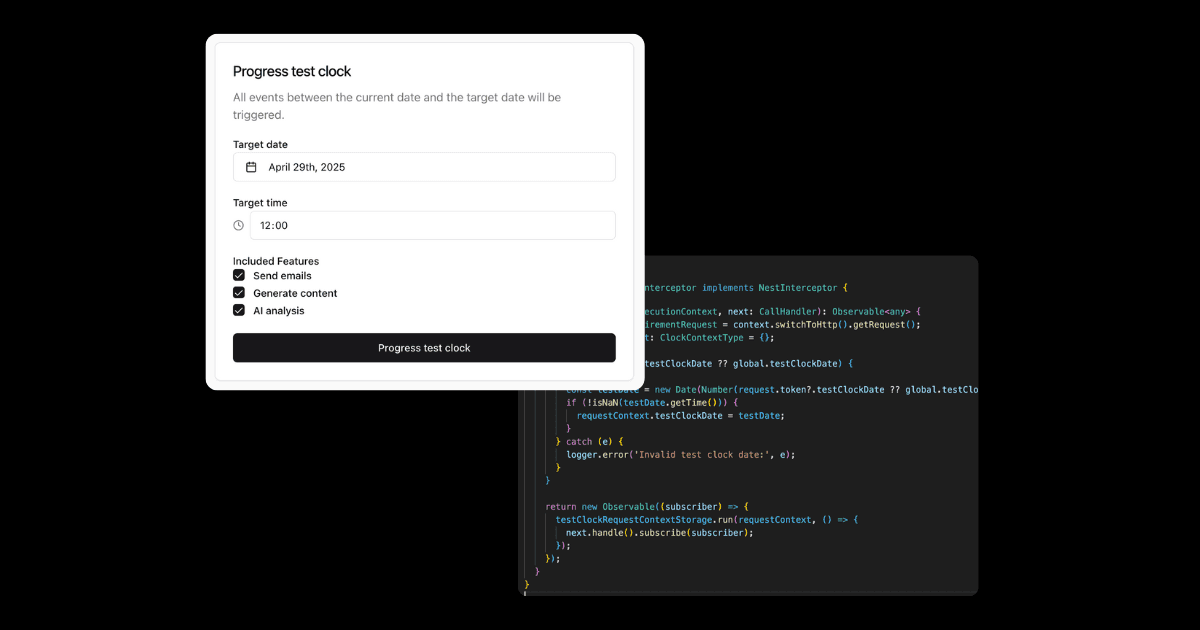
Task: Click the logger.error line in the code
Action: 680,454
